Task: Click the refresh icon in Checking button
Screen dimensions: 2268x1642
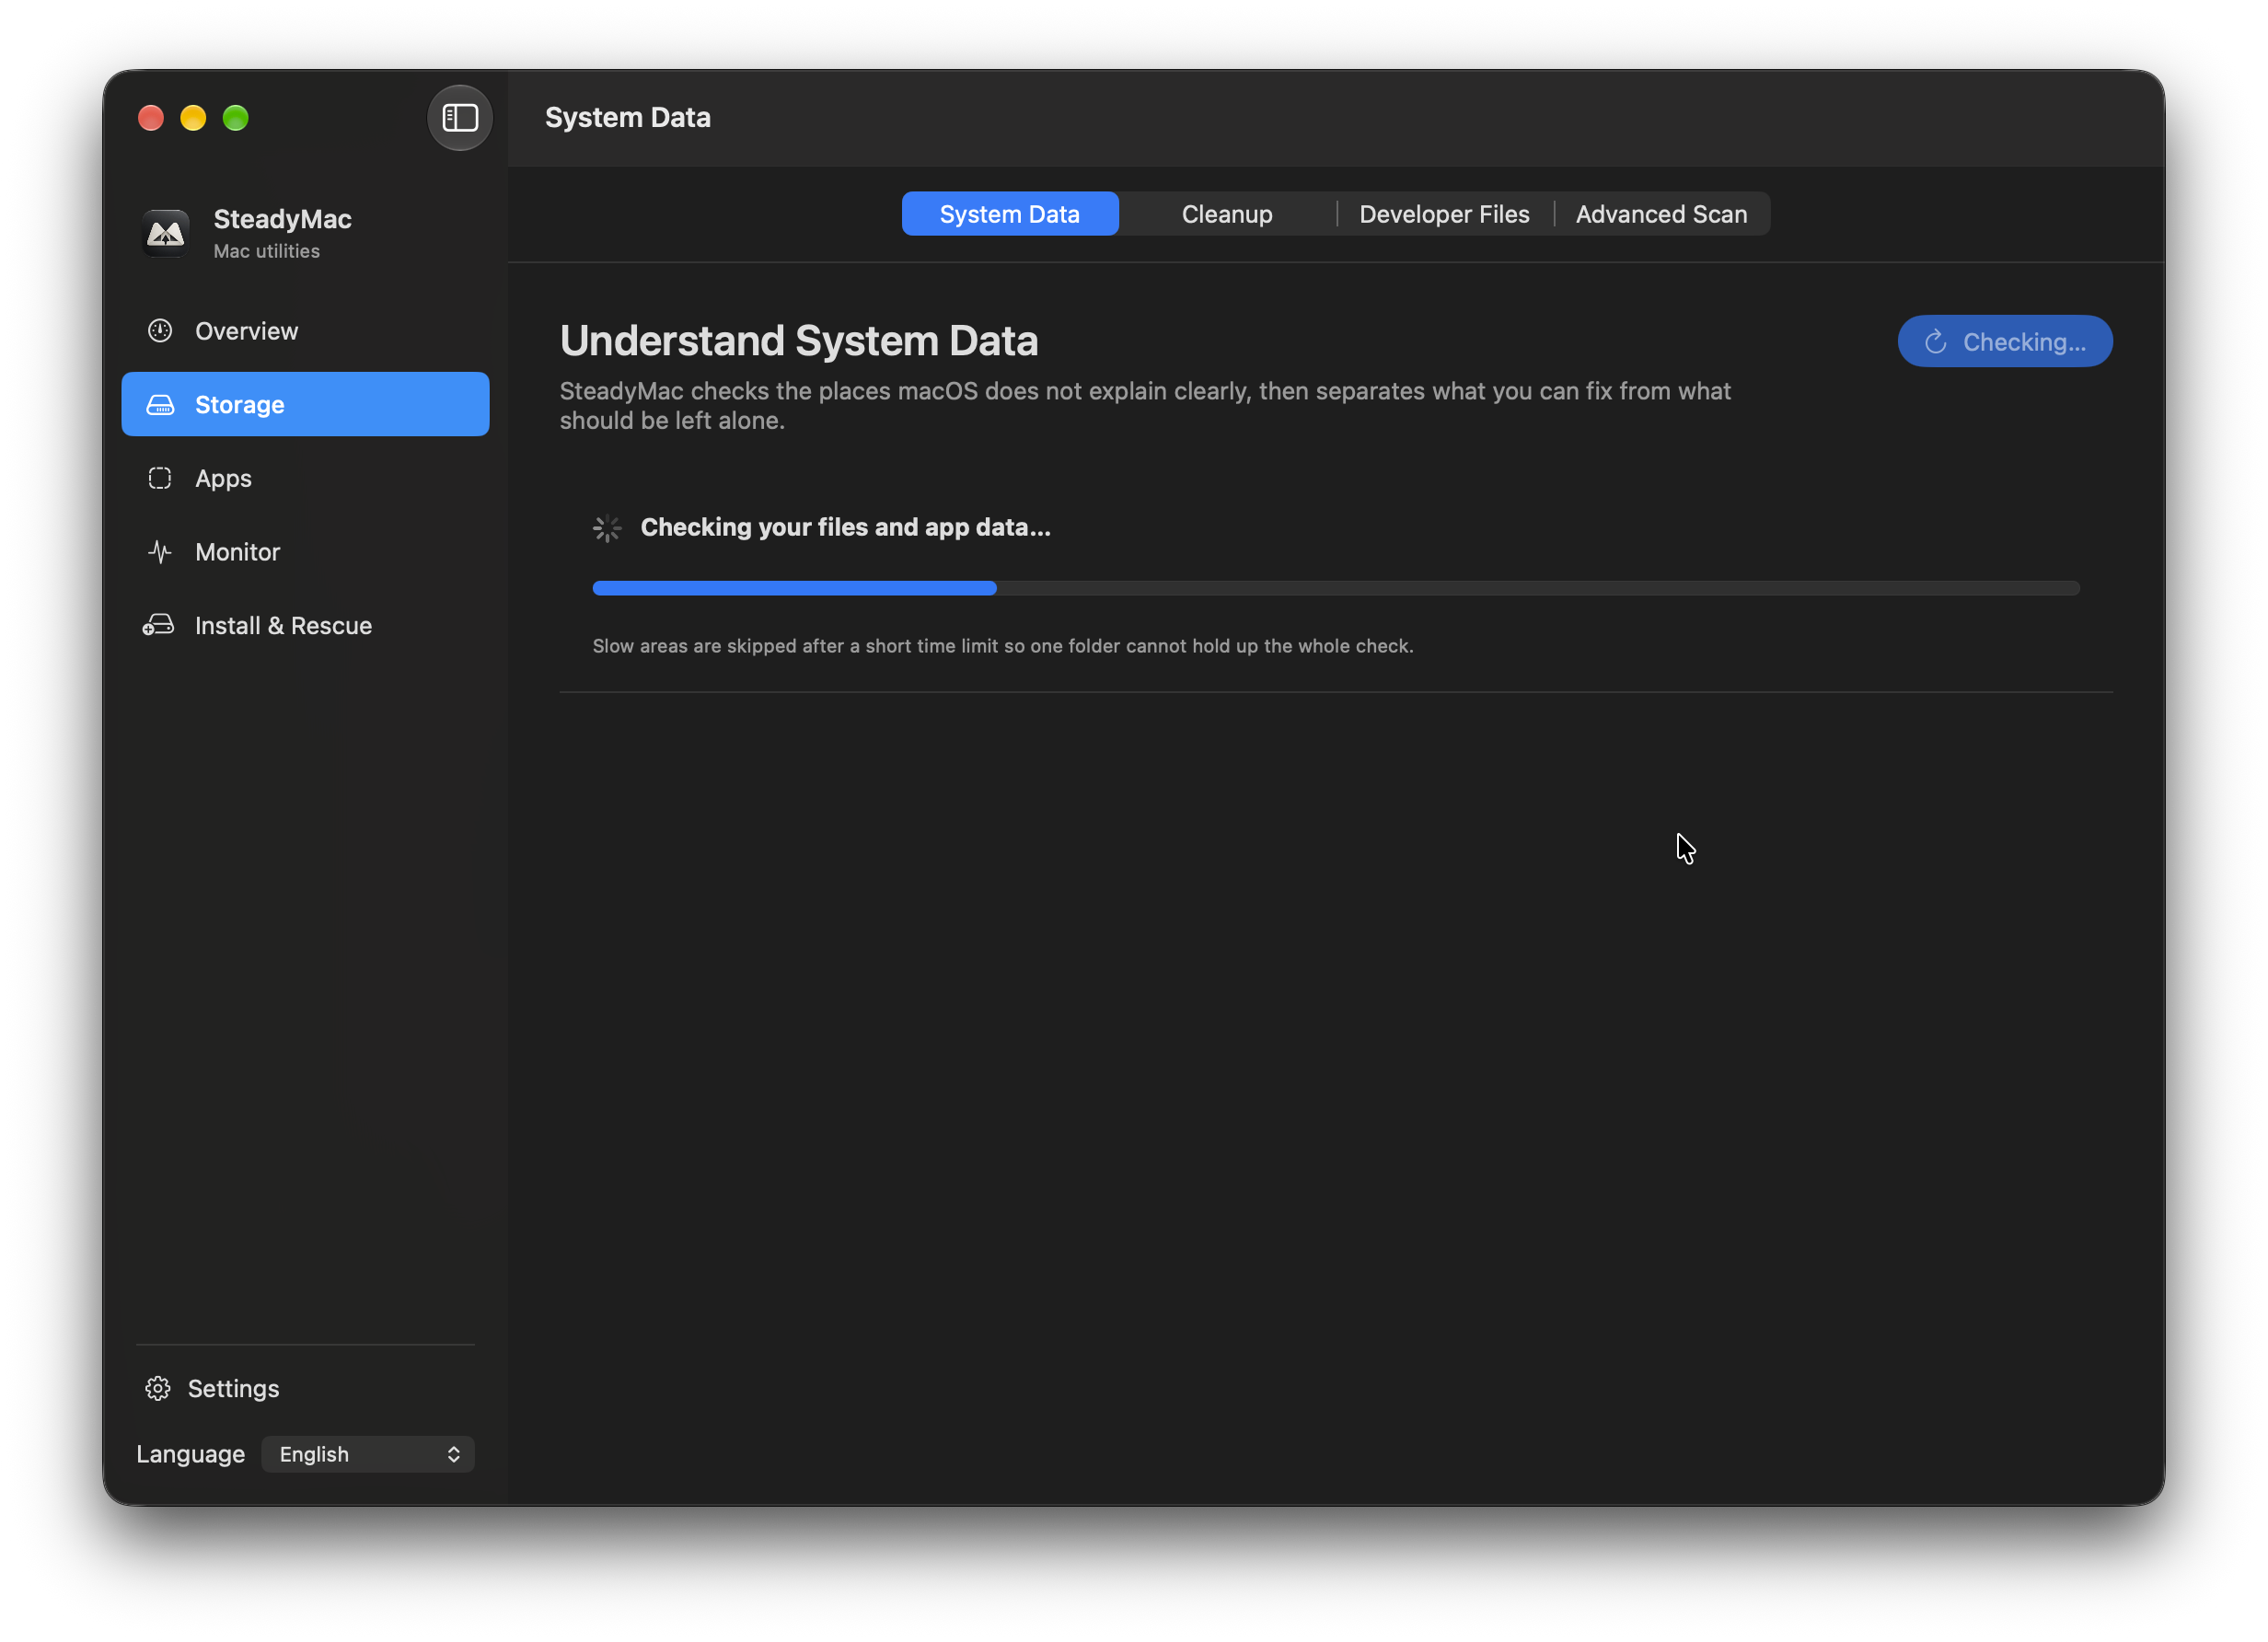Action: coord(1936,342)
